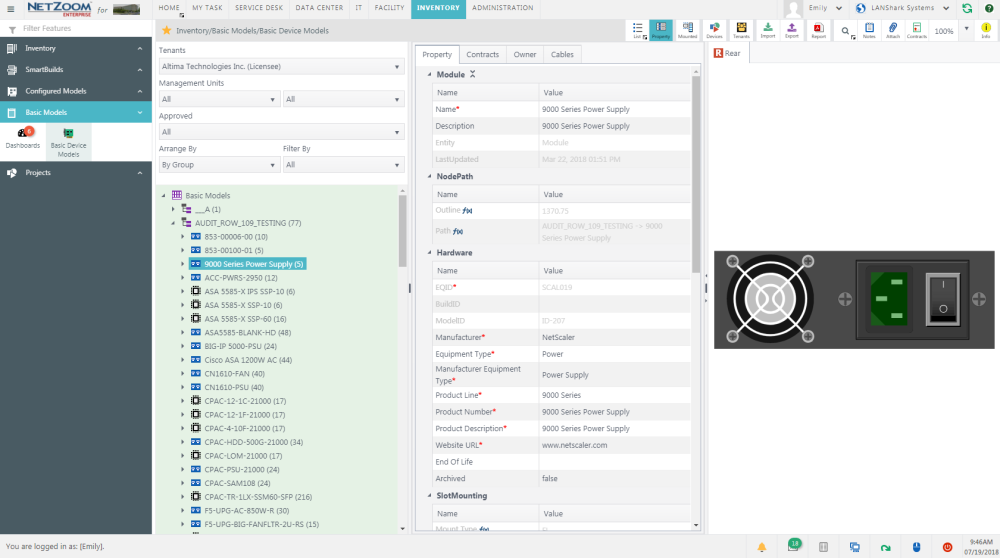The height and width of the screenshot is (558, 1000).
Task: Open the HOME menu
Action: pos(169,8)
